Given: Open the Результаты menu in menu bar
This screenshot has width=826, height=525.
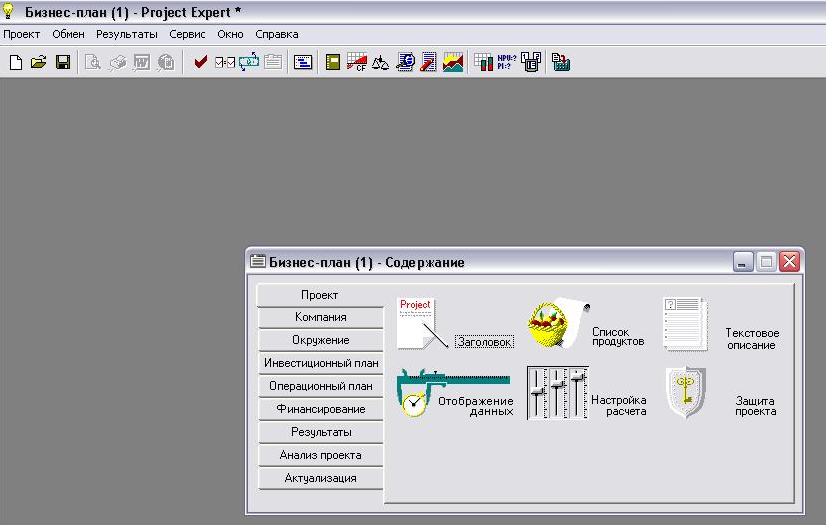Looking at the screenshot, I should tap(126, 34).
